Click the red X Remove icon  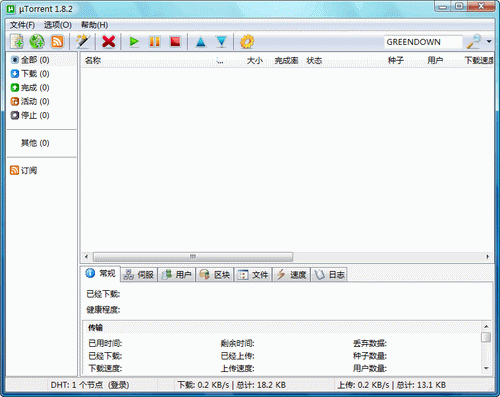click(108, 42)
